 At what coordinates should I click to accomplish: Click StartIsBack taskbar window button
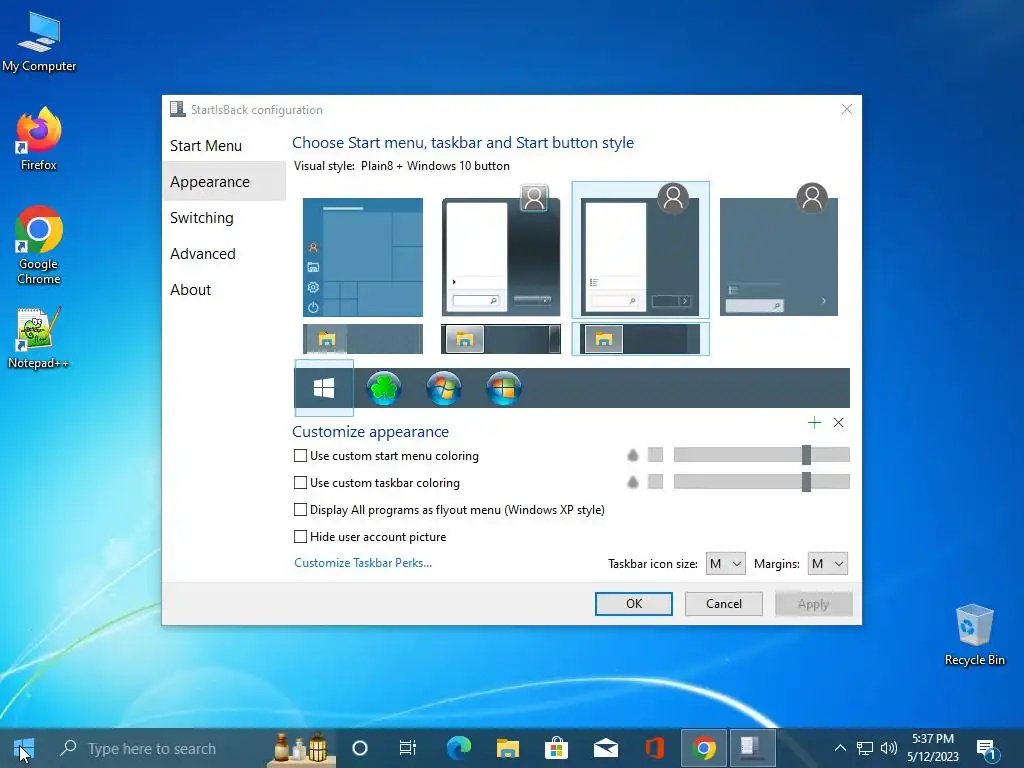click(x=752, y=748)
